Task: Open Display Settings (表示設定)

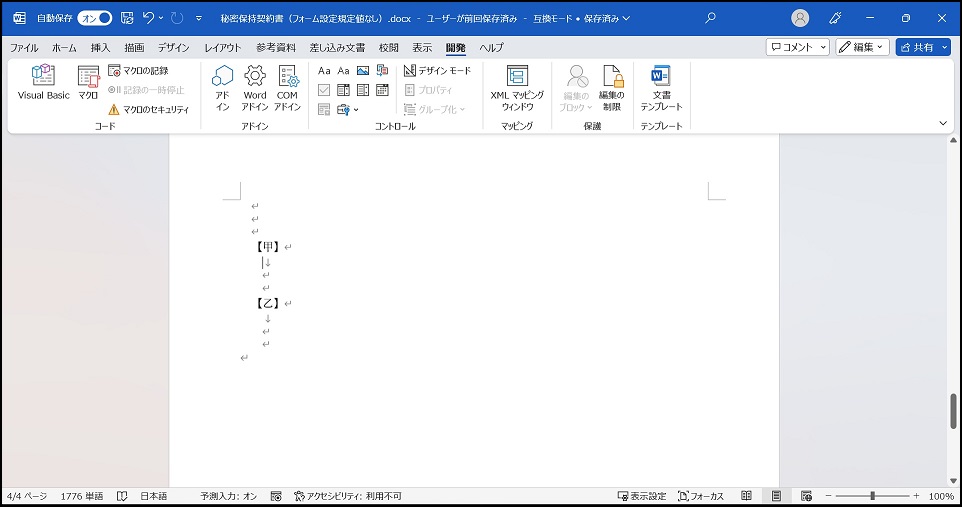Action: pyautogui.click(x=642, y=496)
